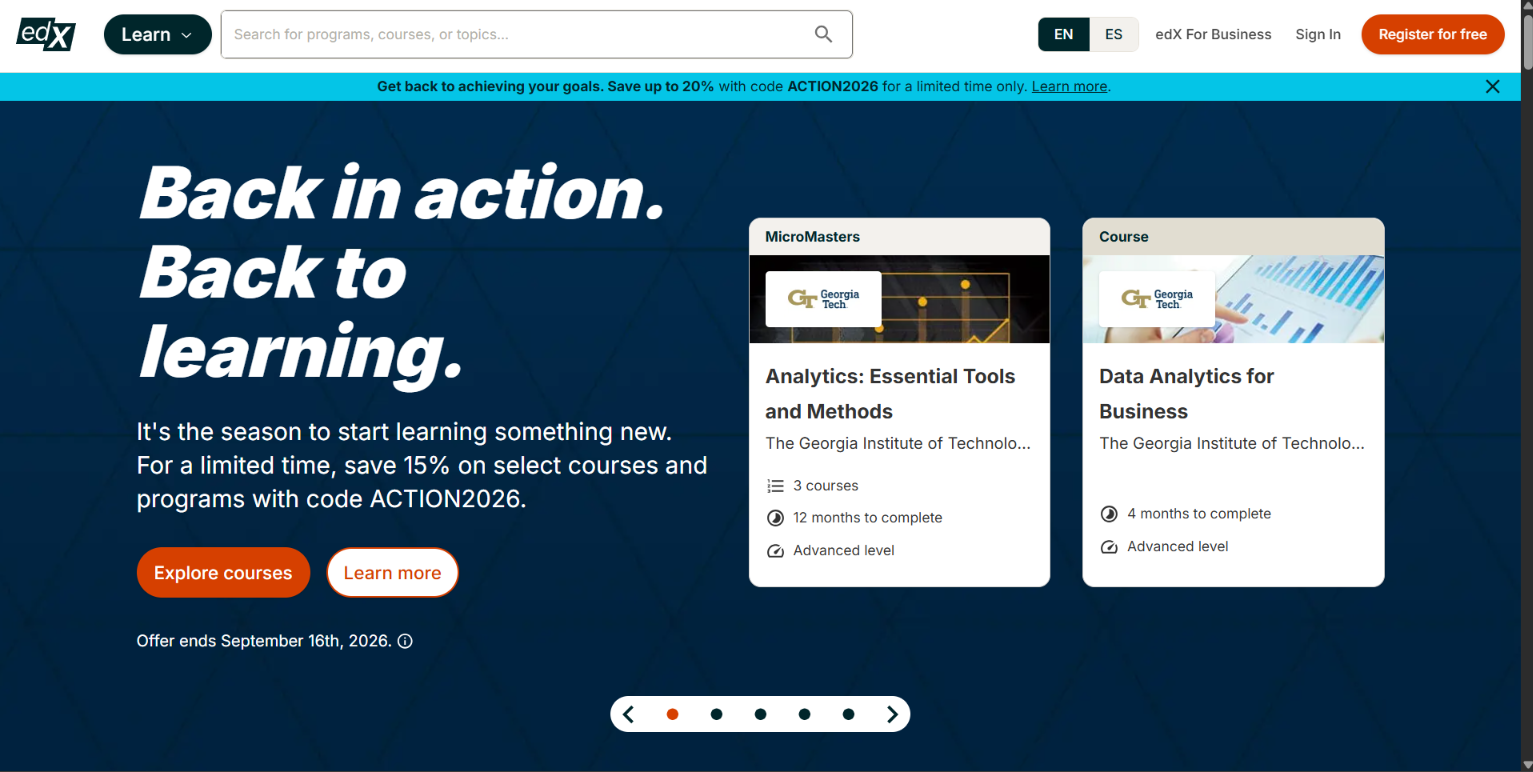Viewport: 1533px width, 772px height.
Task: Switch language to EN
Action: pyautogui.click(x=1063, y=34)
